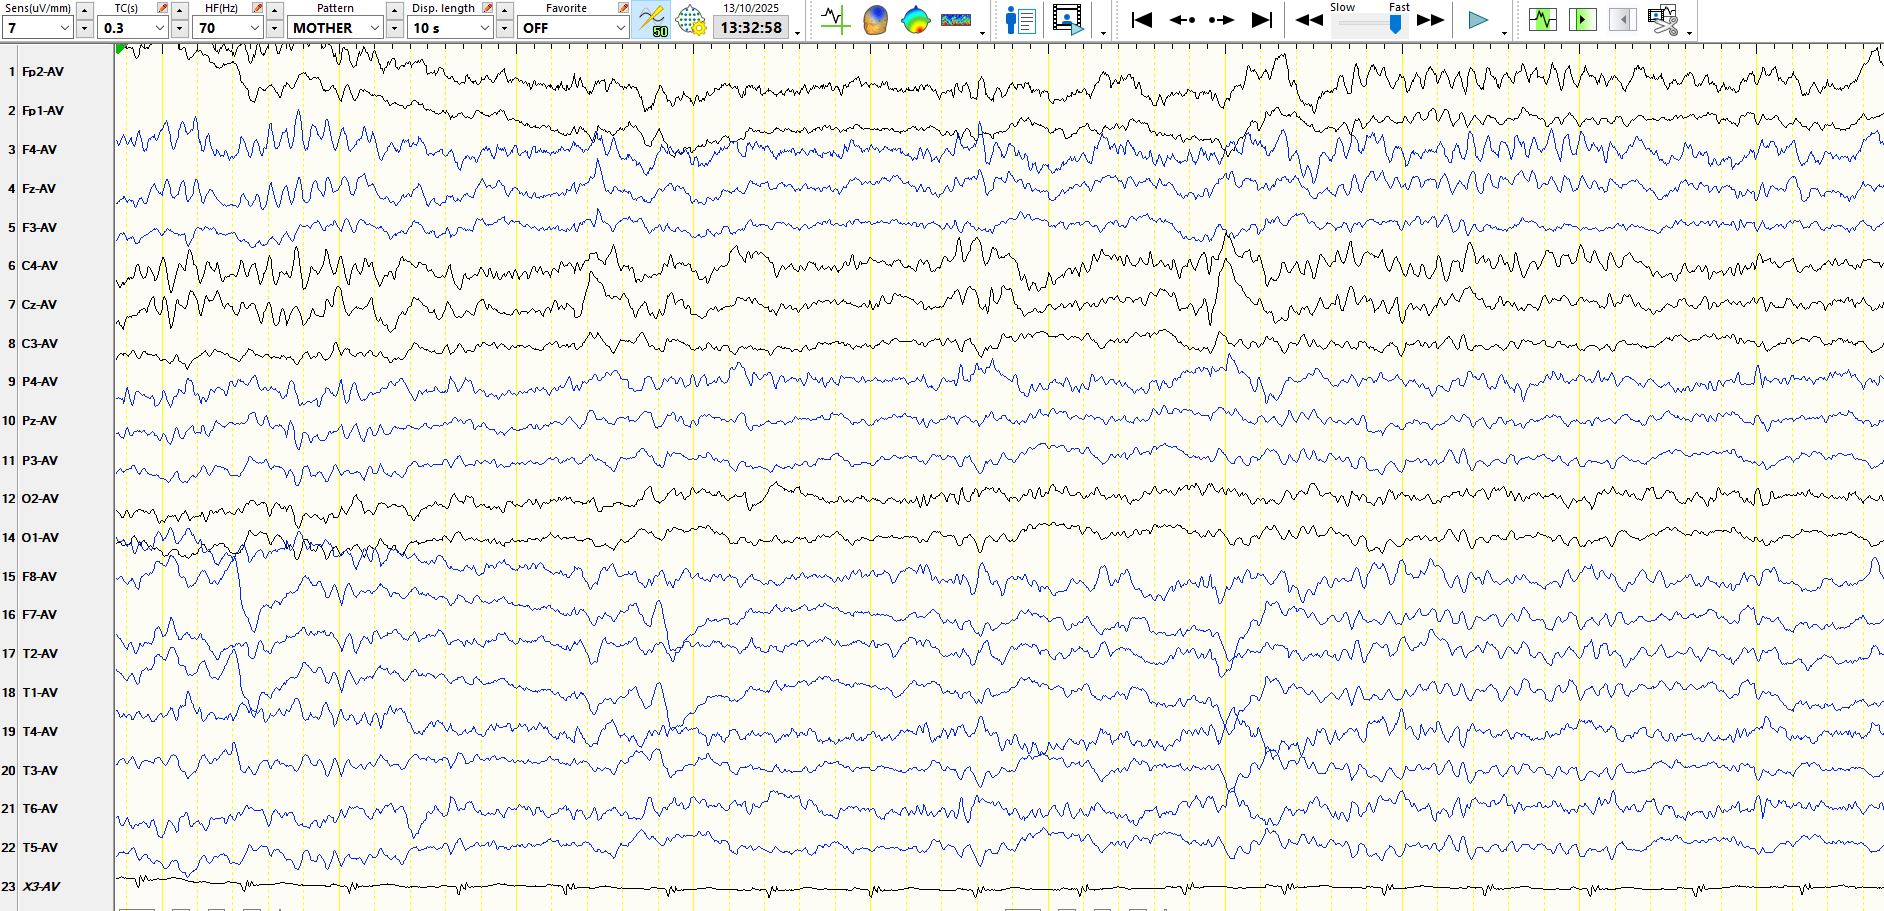Edit Disp. length settings with pencil icon
1884x911 pixels.
(x=487, y=8)
